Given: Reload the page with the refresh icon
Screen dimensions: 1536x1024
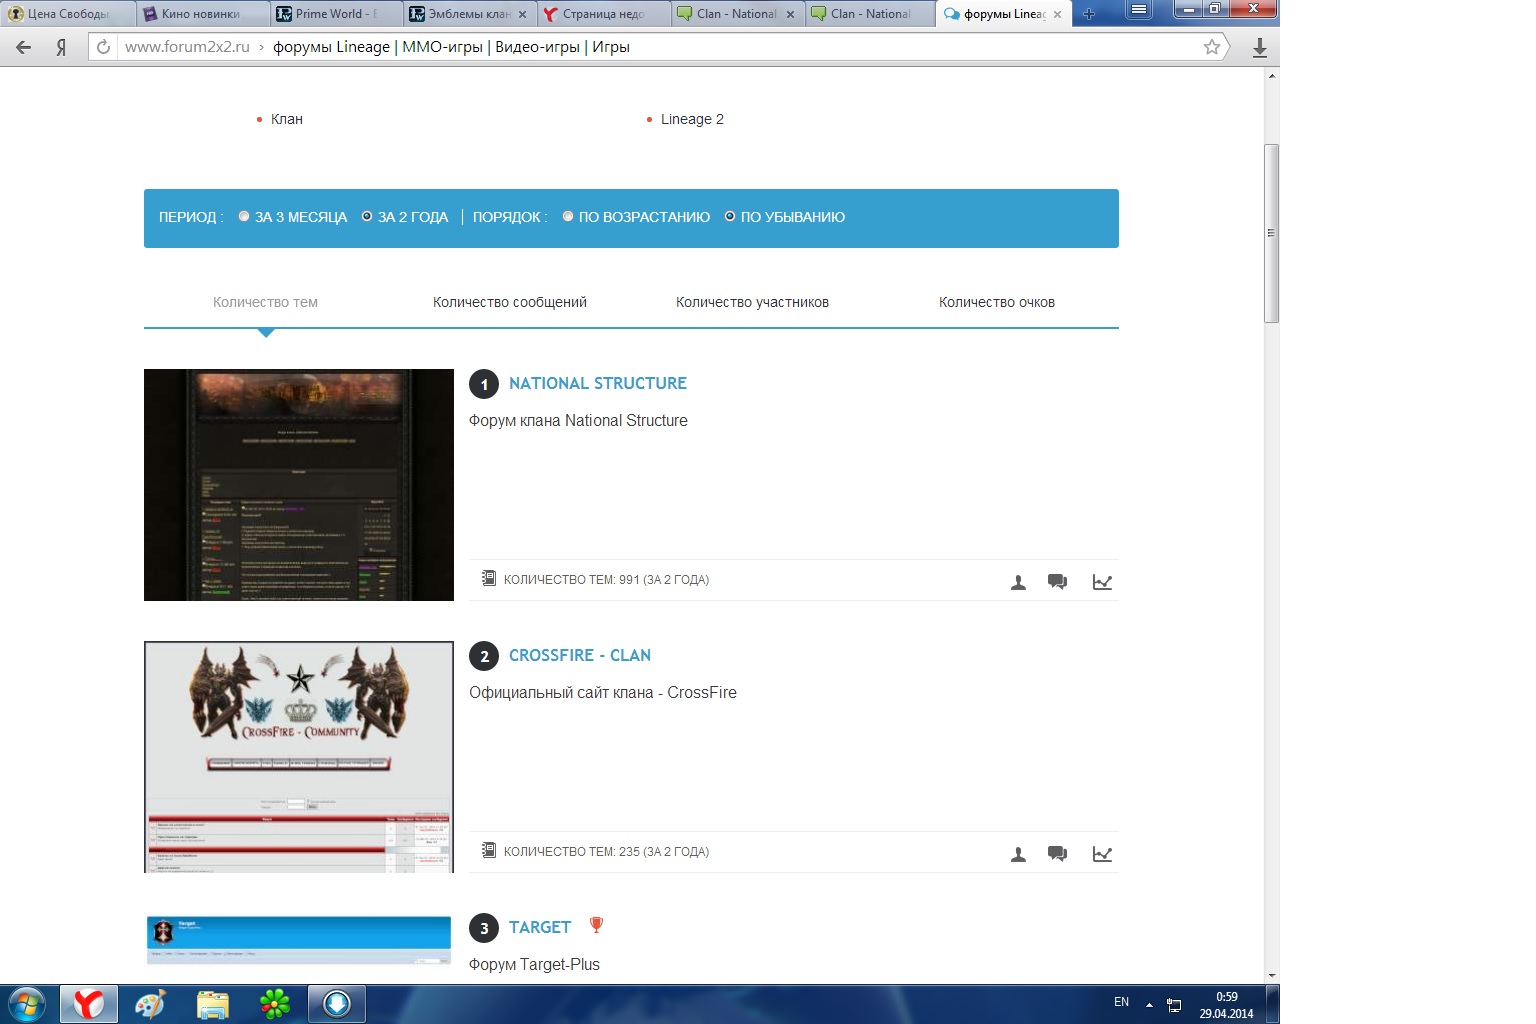Looking at the screenshot, I should [103, 47].
